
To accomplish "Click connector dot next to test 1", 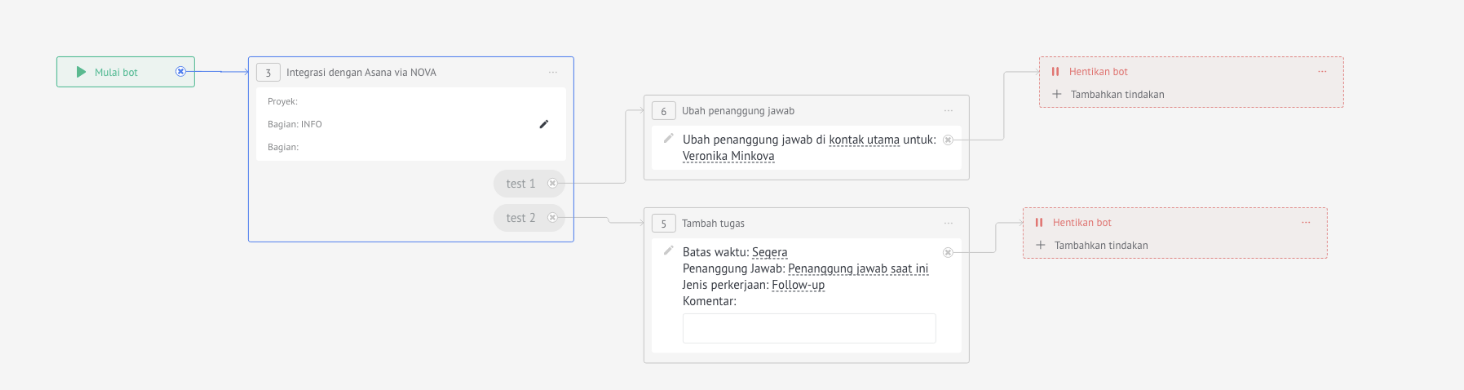I will [552, 184].
